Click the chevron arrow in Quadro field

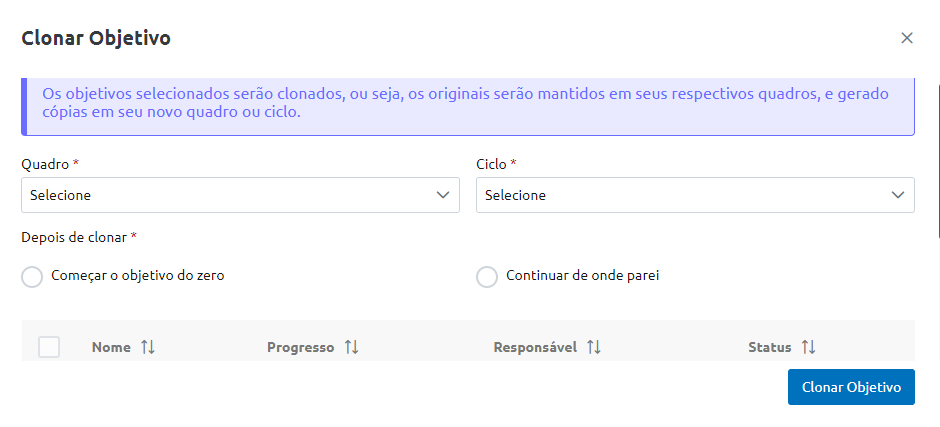[444, 195]
